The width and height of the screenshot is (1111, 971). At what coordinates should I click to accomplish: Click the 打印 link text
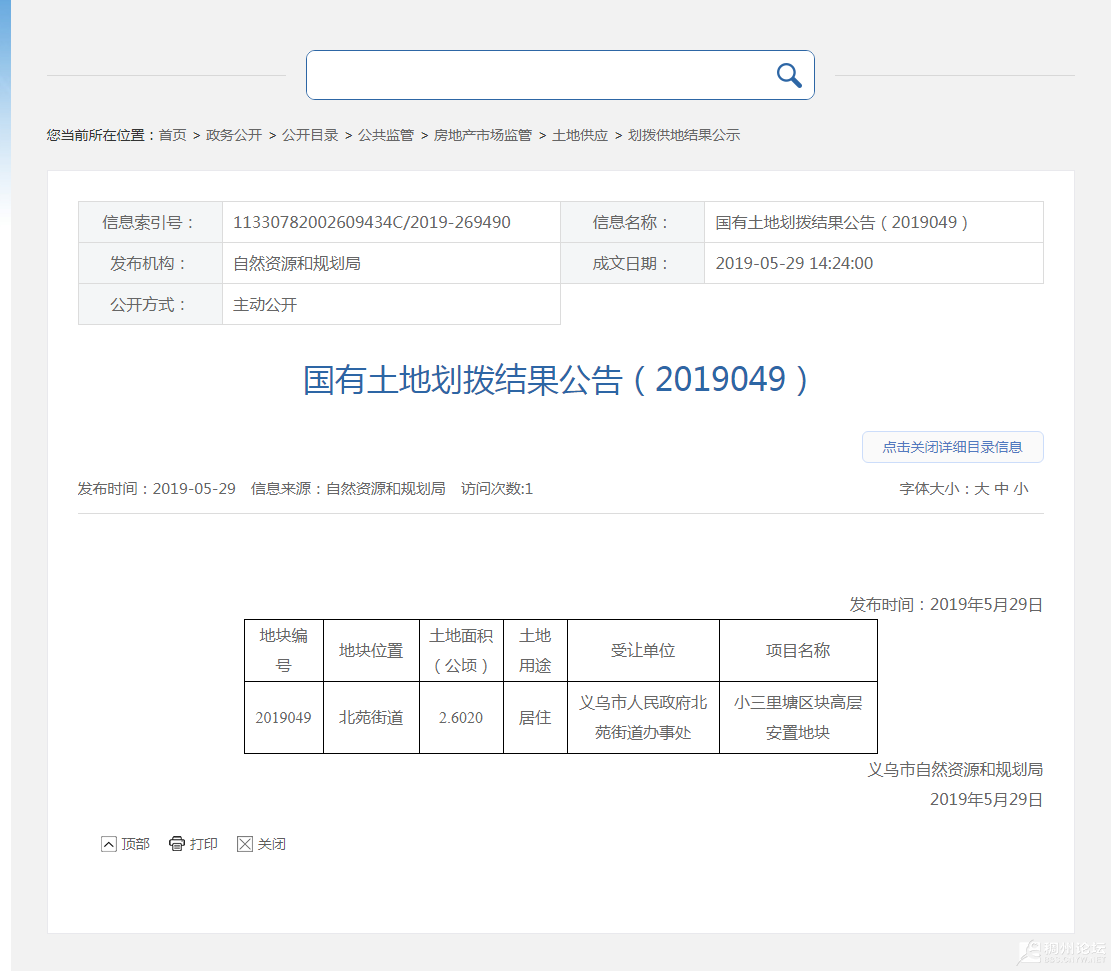(203, 843)
